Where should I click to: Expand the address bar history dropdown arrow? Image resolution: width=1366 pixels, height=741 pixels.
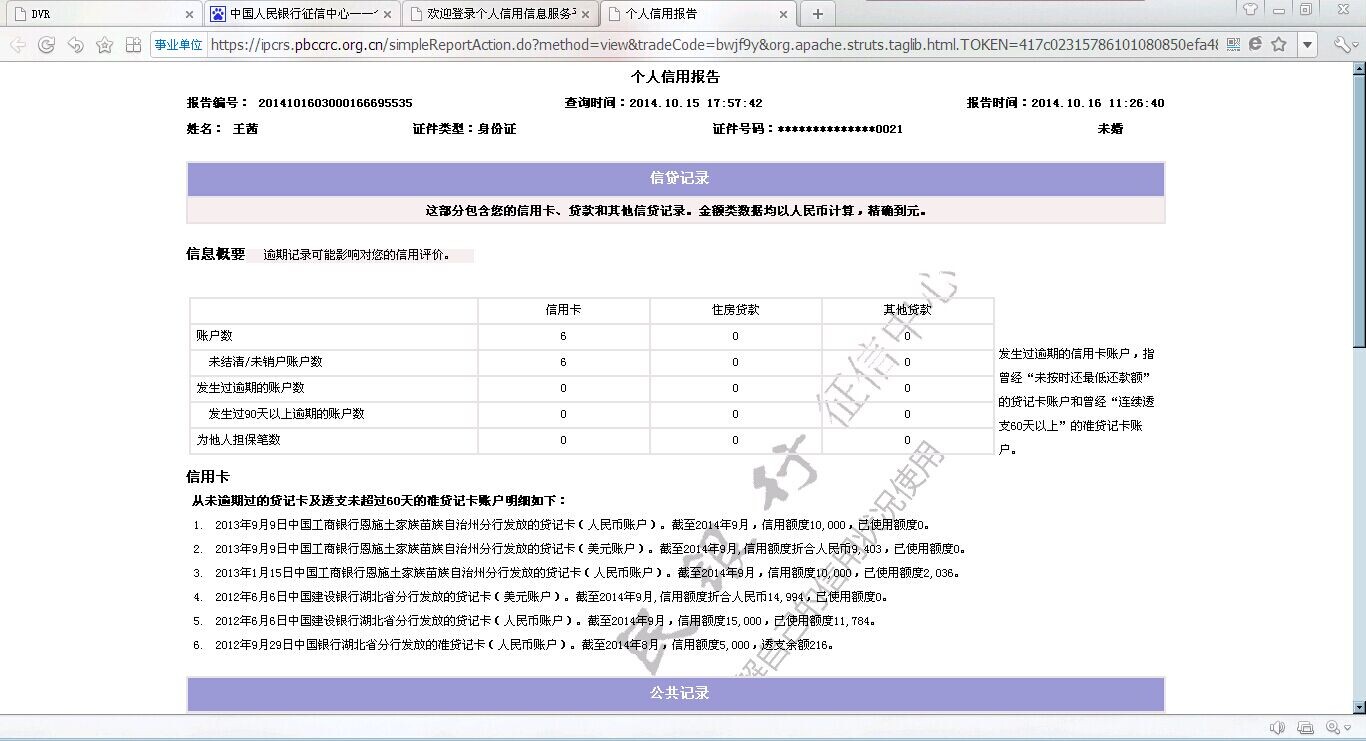point(1307,45)
